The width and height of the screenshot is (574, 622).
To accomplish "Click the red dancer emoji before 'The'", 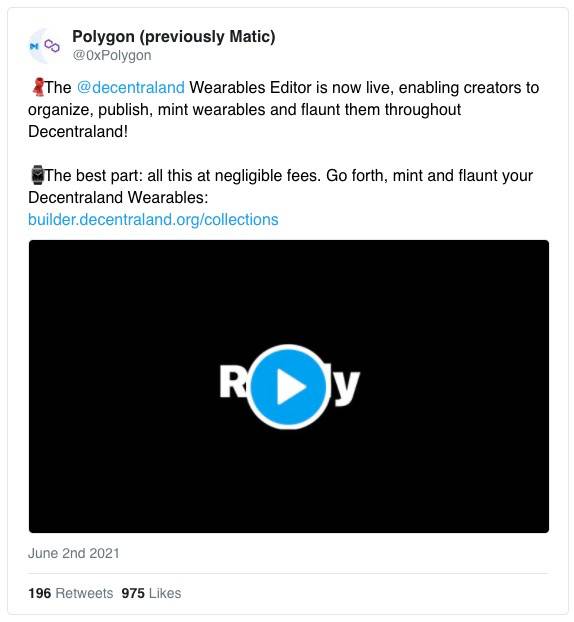I will (x=38, y=87).
